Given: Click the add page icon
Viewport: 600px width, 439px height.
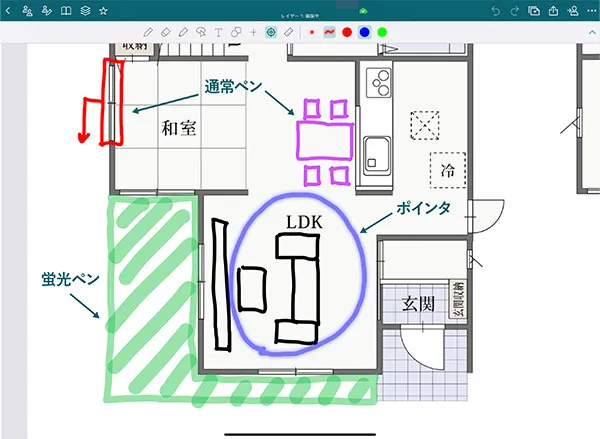Looking at the screenshot, I should click(x=534, y=11).
